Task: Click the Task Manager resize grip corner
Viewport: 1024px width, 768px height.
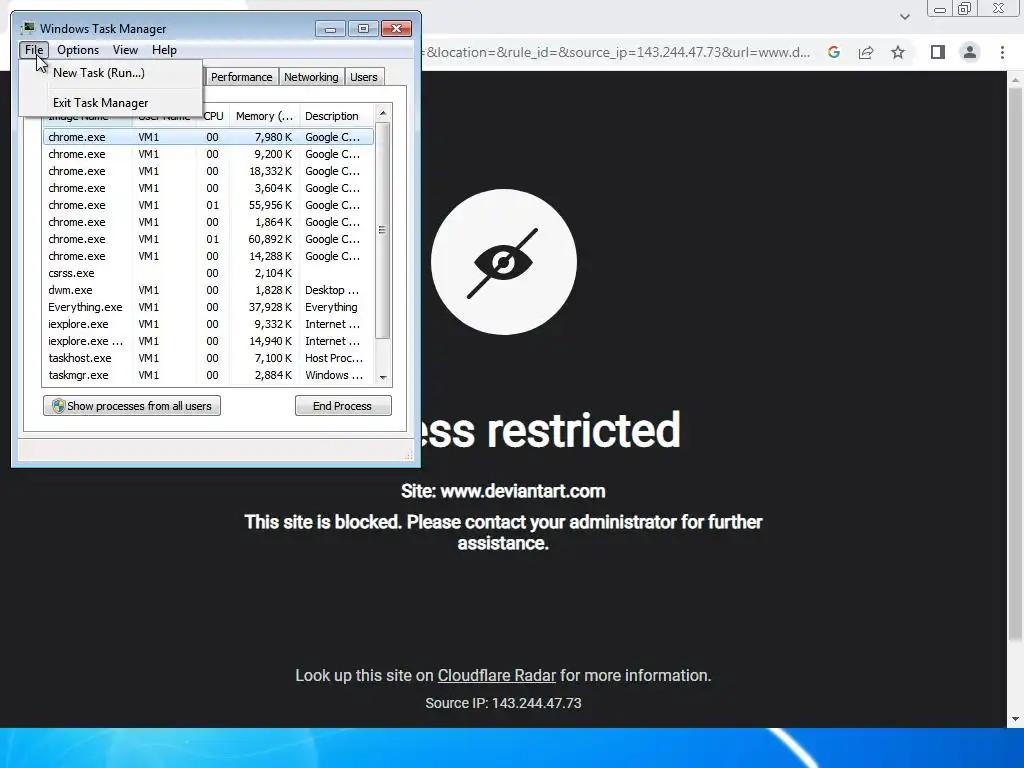Action: pyautogui.click(x=409, y=455)
